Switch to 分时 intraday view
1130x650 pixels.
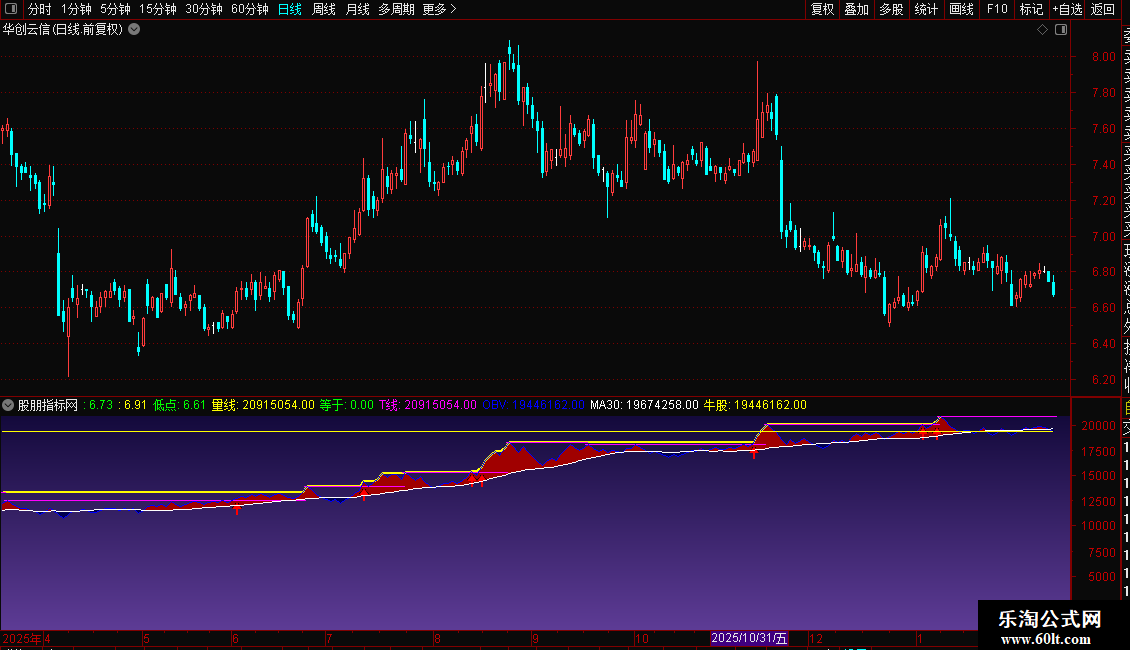40,9
